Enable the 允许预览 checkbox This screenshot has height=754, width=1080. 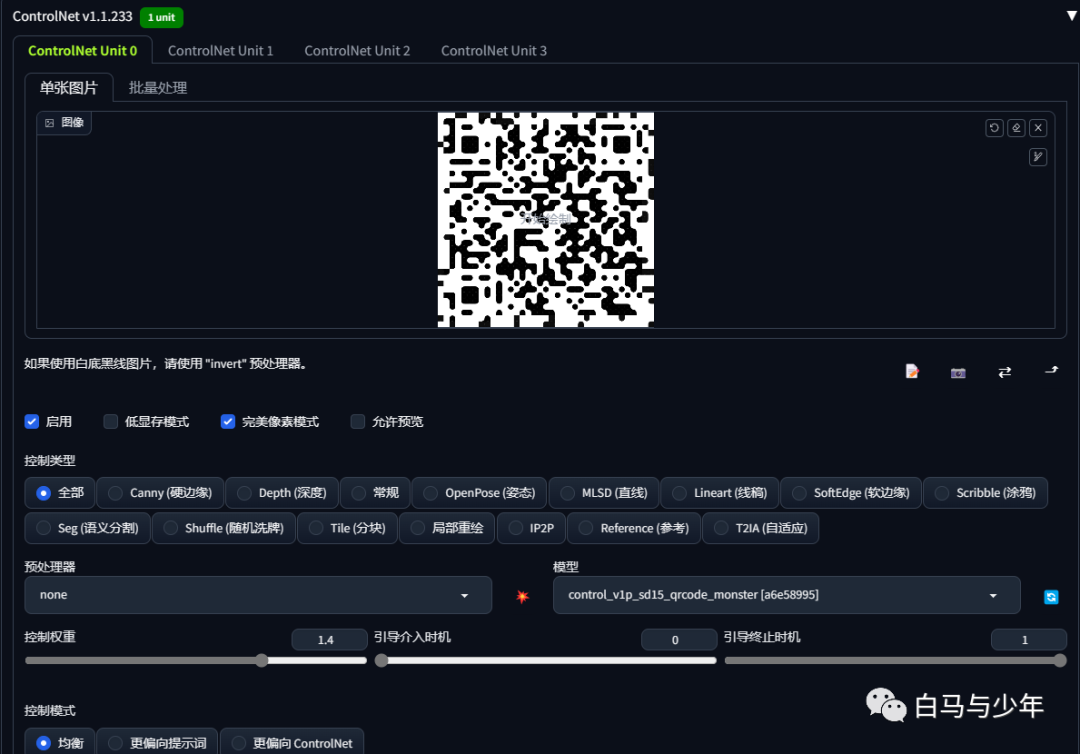click(x=357, y=421)
